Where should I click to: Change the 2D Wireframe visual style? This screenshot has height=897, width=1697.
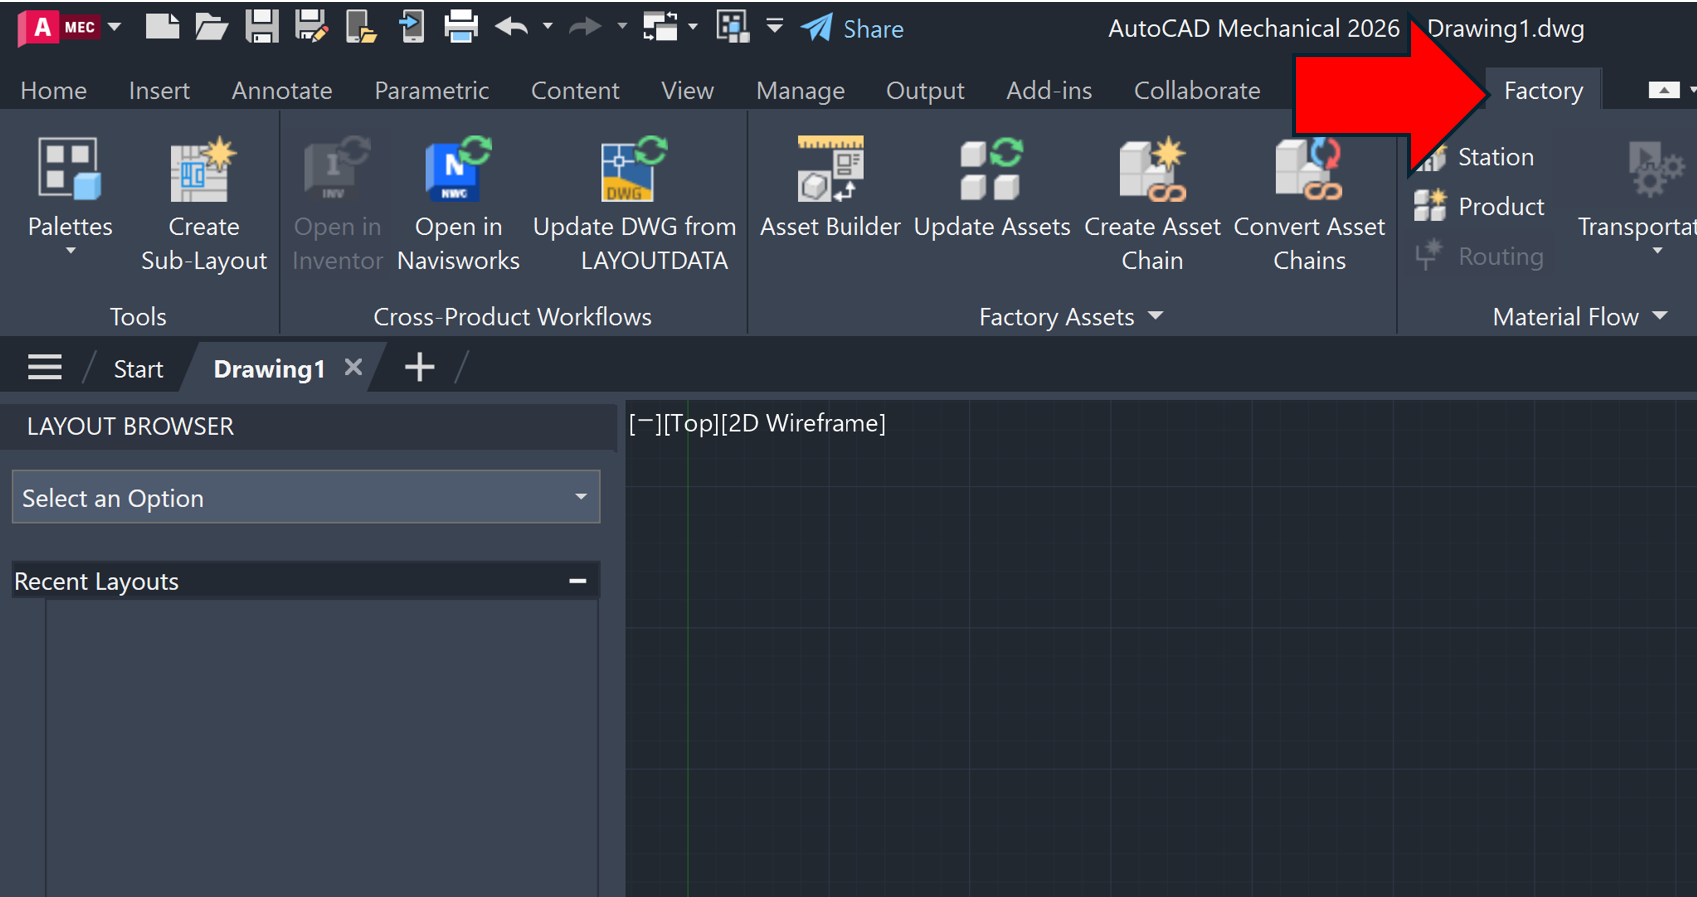click(803, 423)
